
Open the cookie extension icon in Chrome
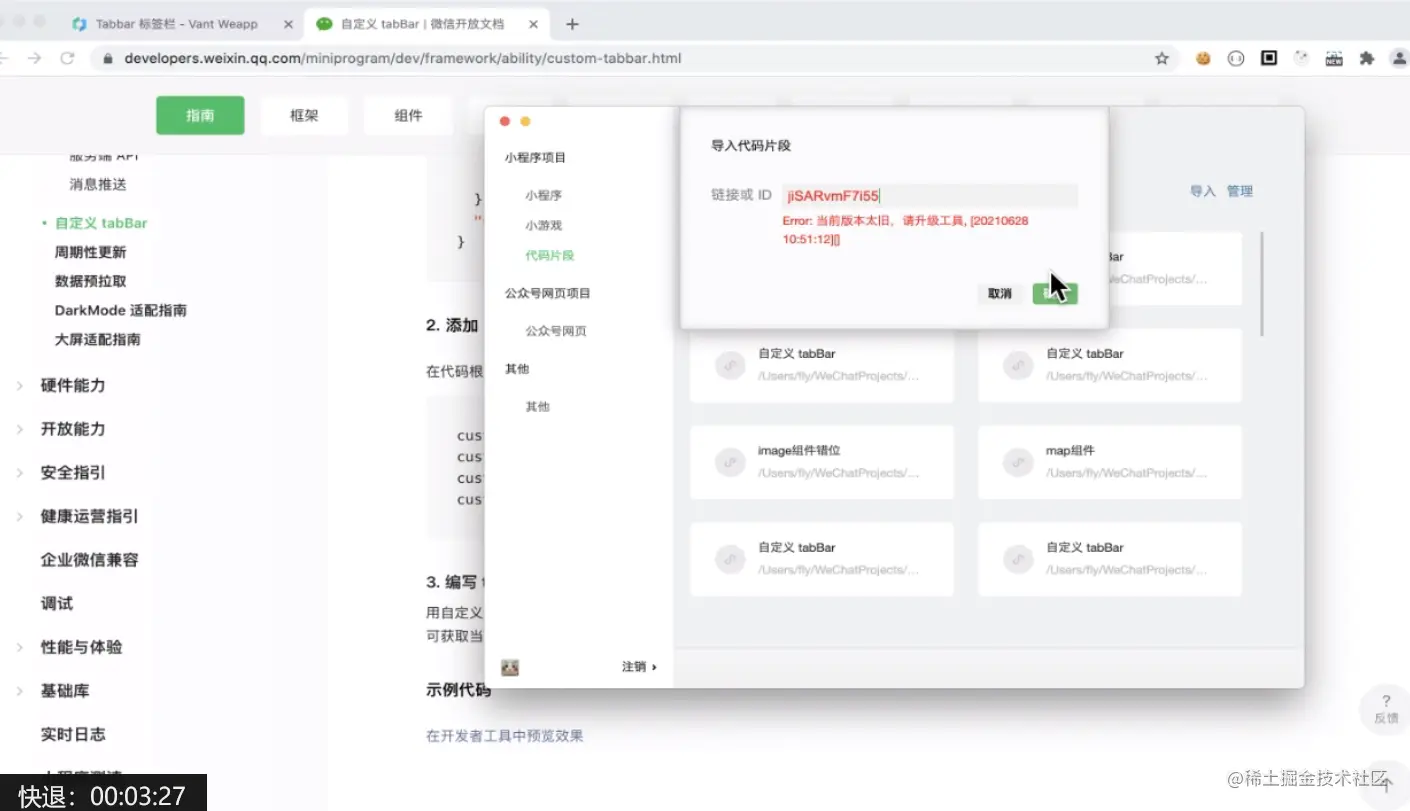click(1203, 58)
